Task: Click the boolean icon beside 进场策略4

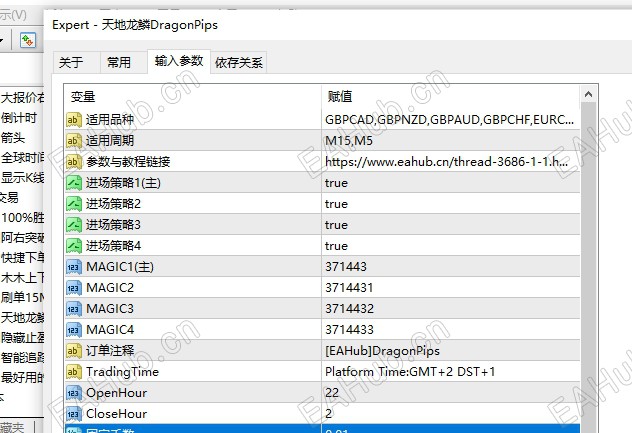Action: (x=74, y=246)
